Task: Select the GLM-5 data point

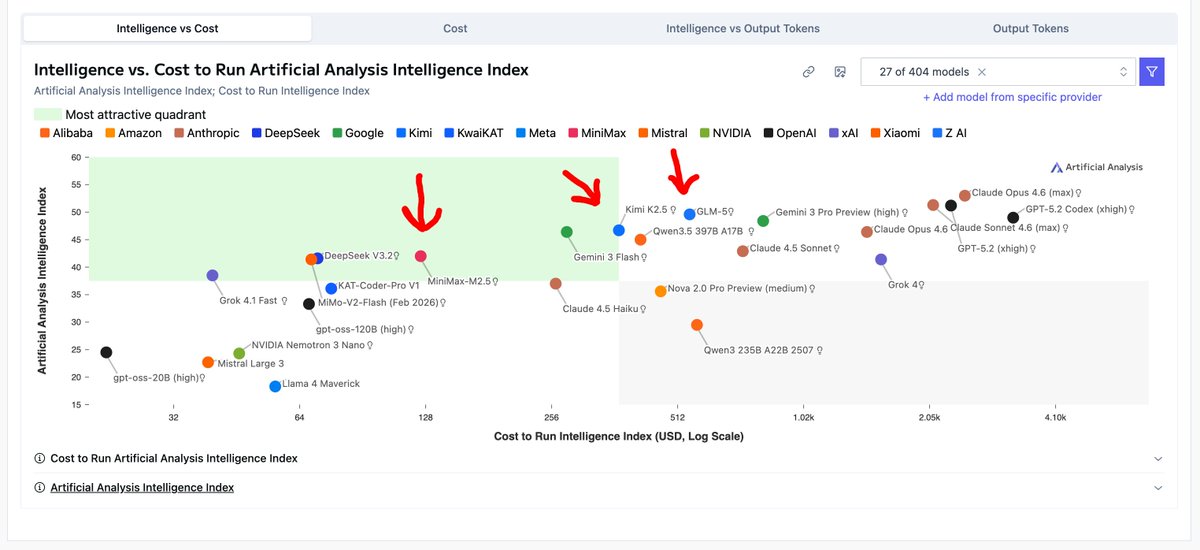Action: 690,214
